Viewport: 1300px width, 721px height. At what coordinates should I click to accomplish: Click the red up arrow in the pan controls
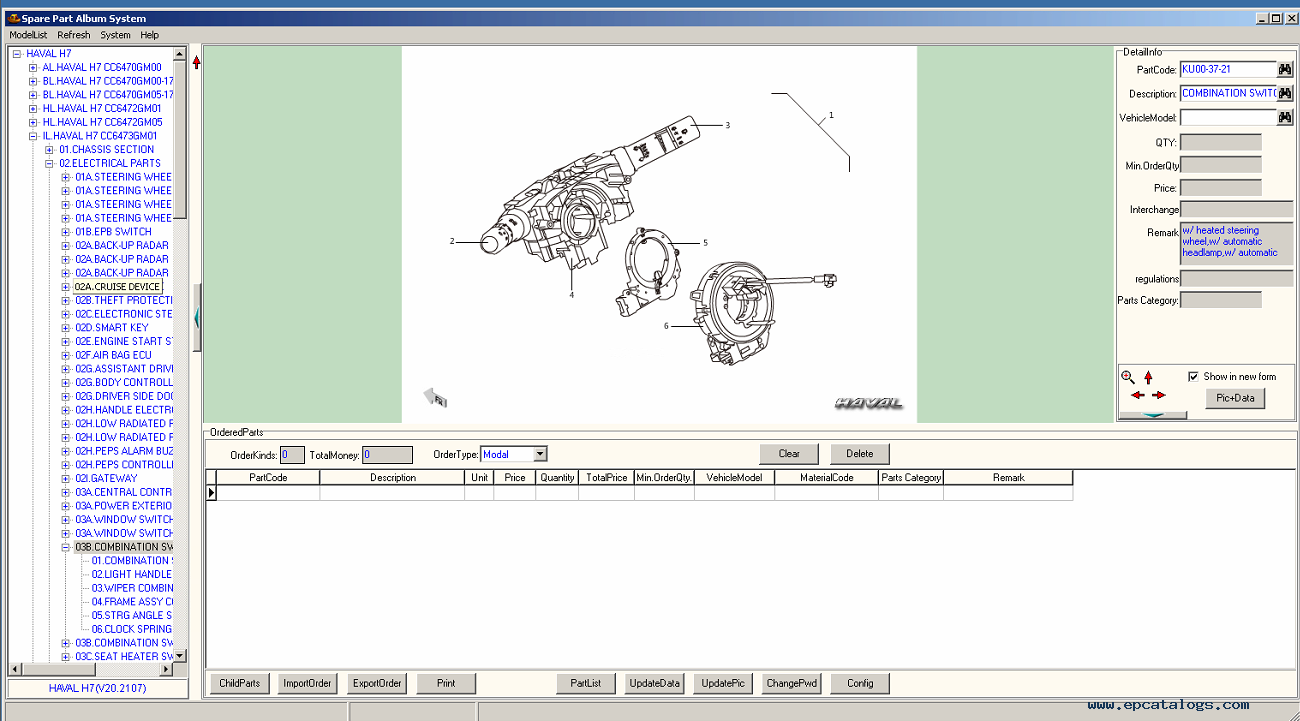(1148, 377)
